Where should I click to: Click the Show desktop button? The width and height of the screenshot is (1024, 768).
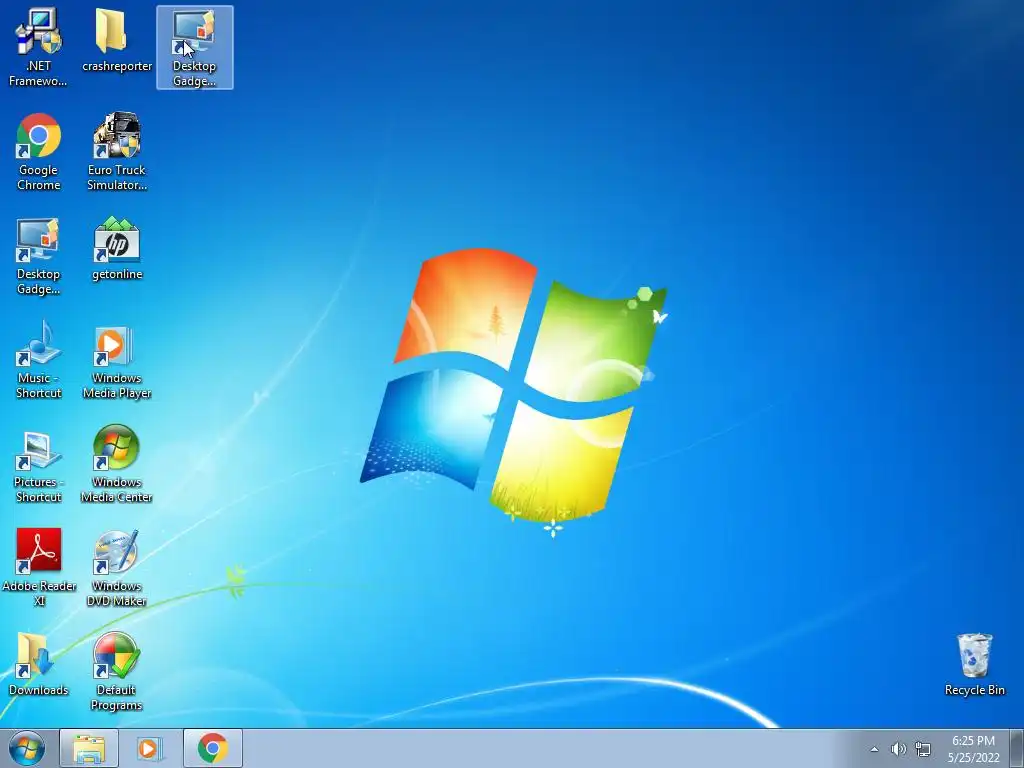[1017, 748]
